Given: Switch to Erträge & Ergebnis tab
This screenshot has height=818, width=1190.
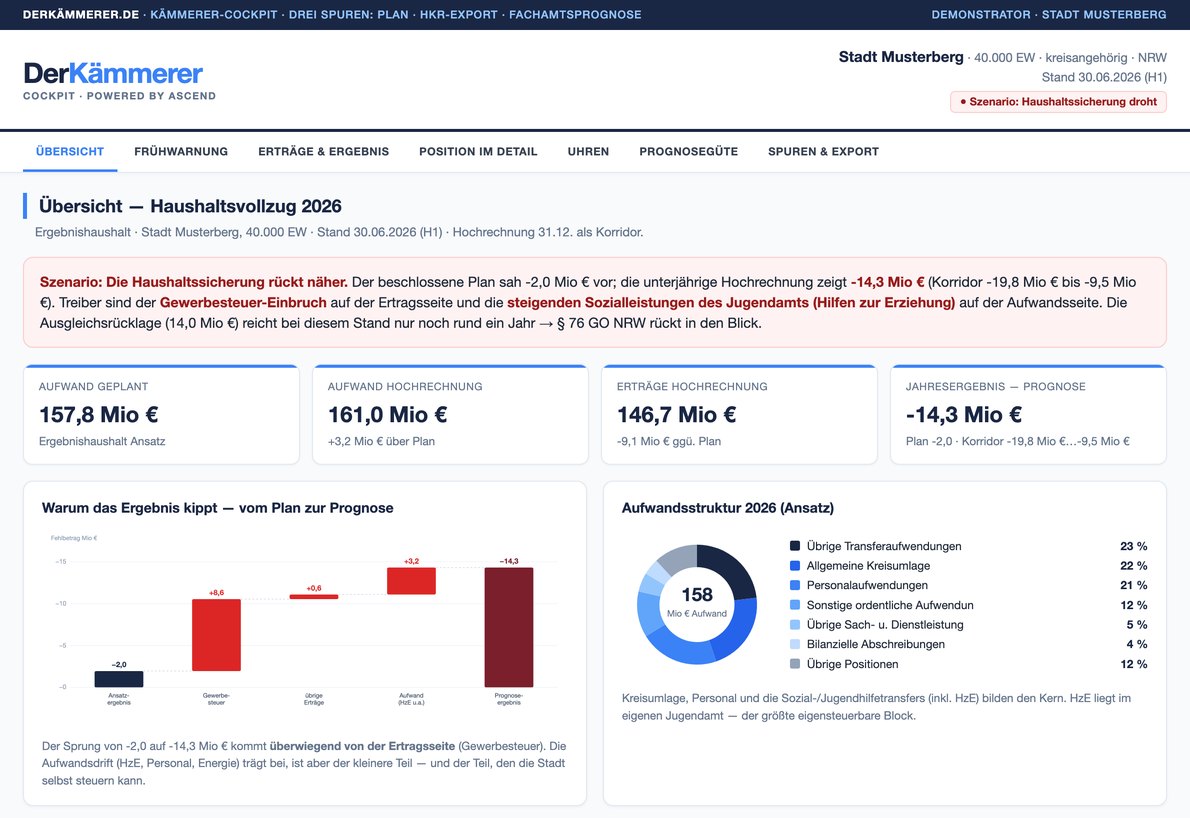Looking at the screenshot, I should [323, 152].
